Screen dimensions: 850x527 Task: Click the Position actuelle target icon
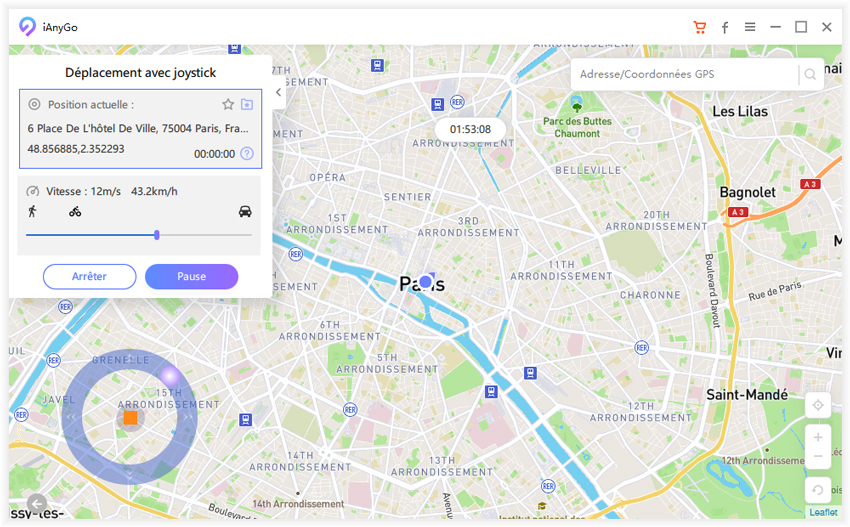[34, 104]
